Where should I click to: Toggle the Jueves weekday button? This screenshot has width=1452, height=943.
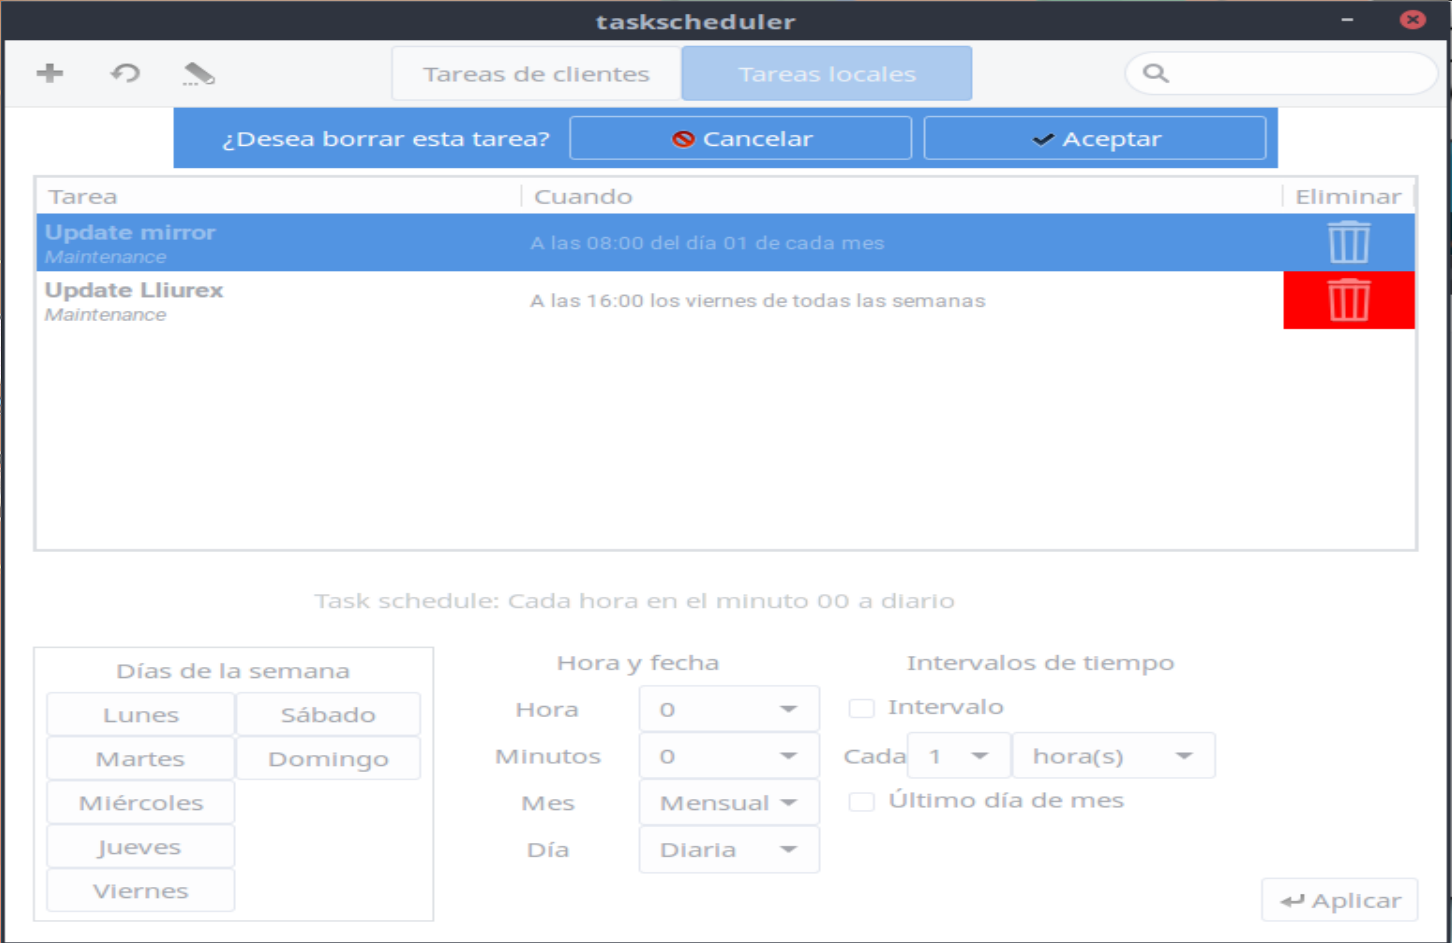point(141,846)
